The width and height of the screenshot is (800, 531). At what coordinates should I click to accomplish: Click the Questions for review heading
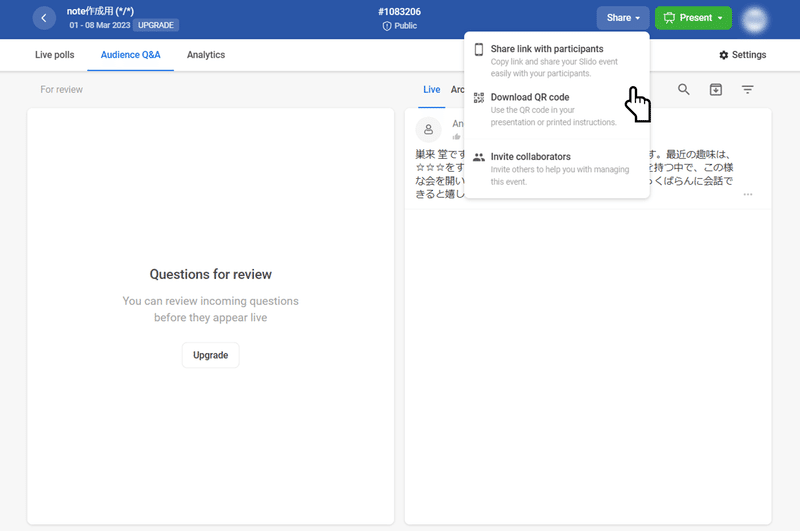point(211,274)
